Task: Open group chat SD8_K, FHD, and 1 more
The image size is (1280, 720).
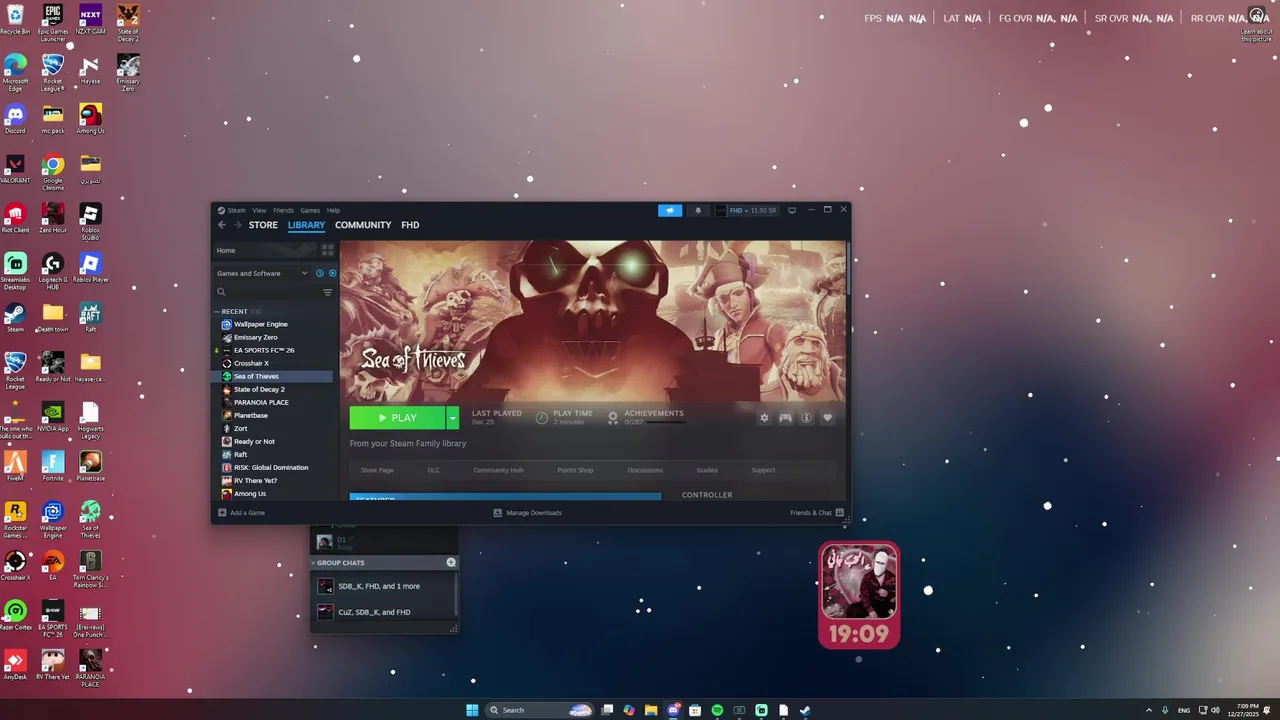Action: (384, 586)
